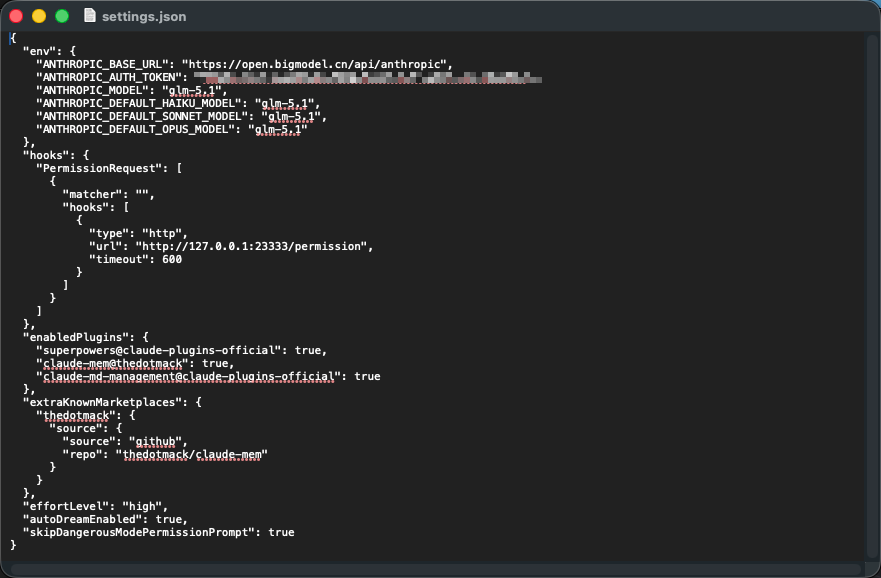Click the blurred ANTHROPIC_AUTH_TOKEN value
The height and width of the screenshot is (578, 881).
pos(368,77)
